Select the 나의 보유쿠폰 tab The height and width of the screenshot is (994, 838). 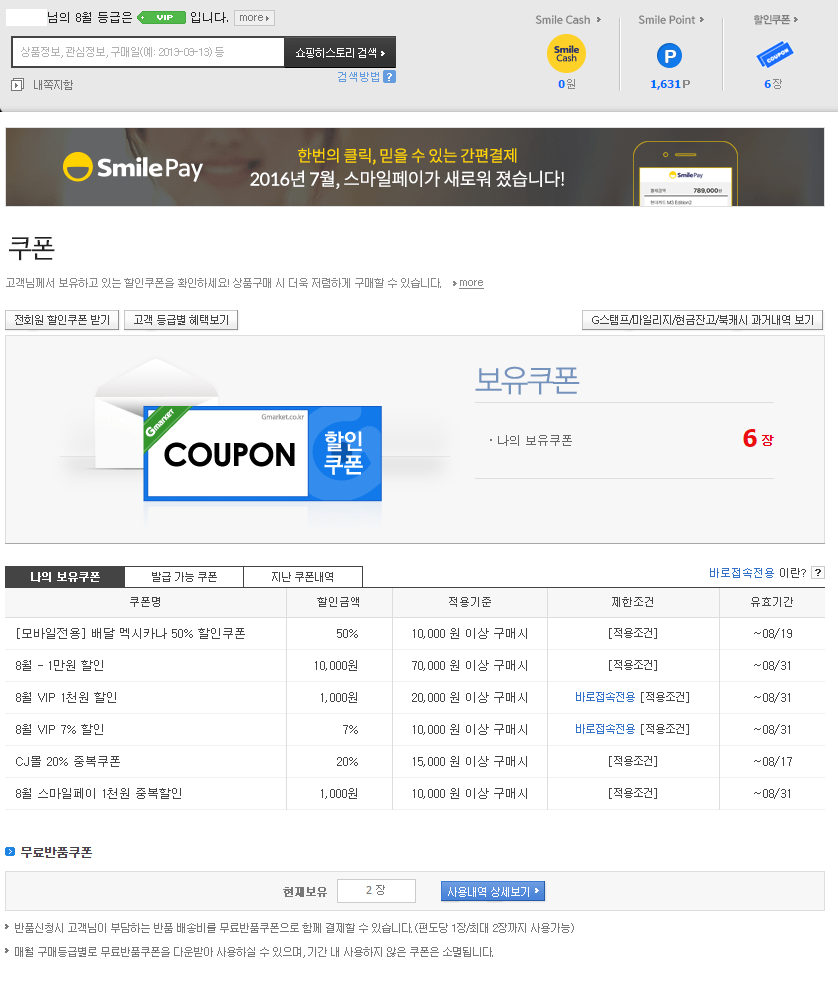65,577
